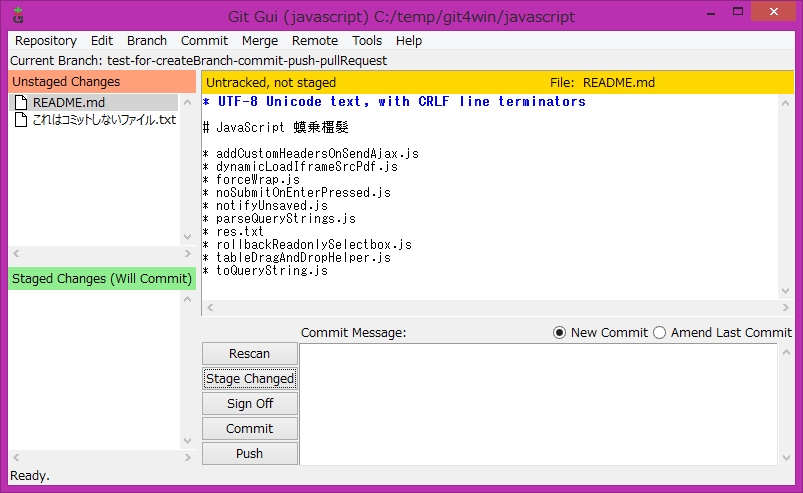The width and height of the screenshot is (803, 493).
Task: Open the Repository menu
Action: (46, 40)
